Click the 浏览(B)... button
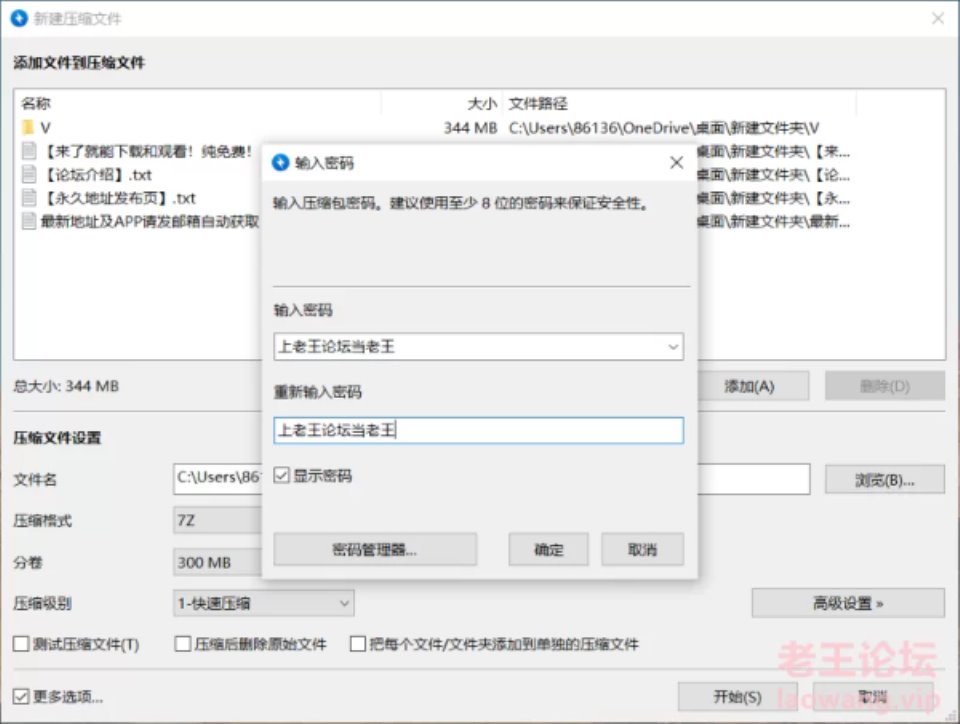 (x=885, y=480)
